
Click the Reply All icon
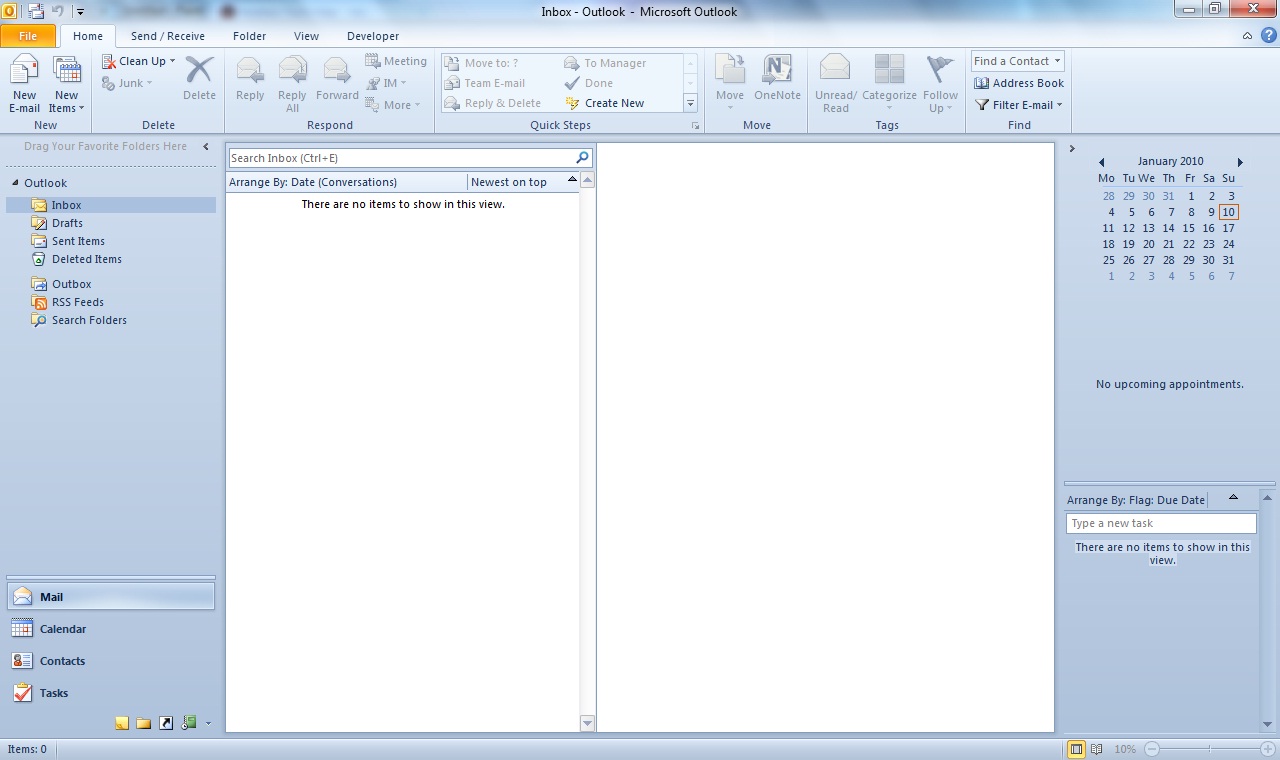[292, 70]
